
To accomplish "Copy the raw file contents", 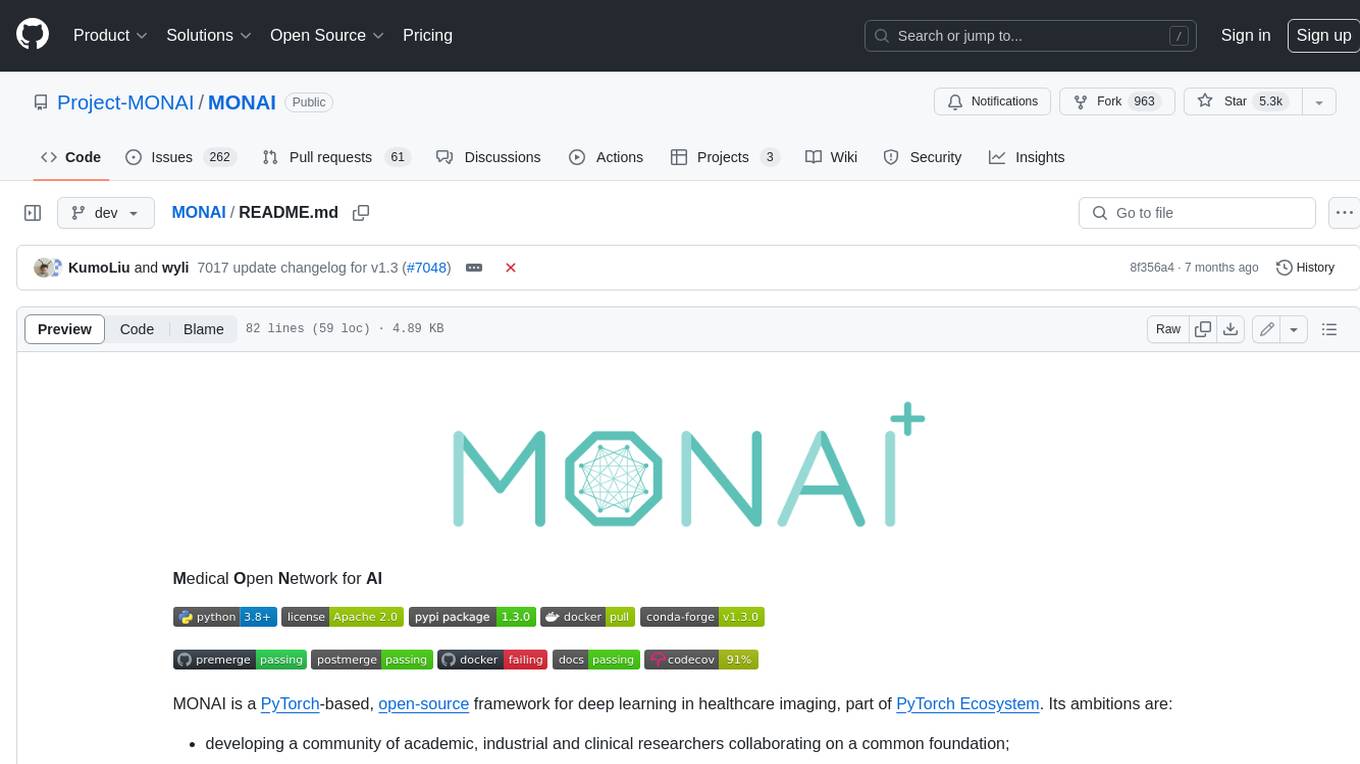I will [x=1203, y=329].
